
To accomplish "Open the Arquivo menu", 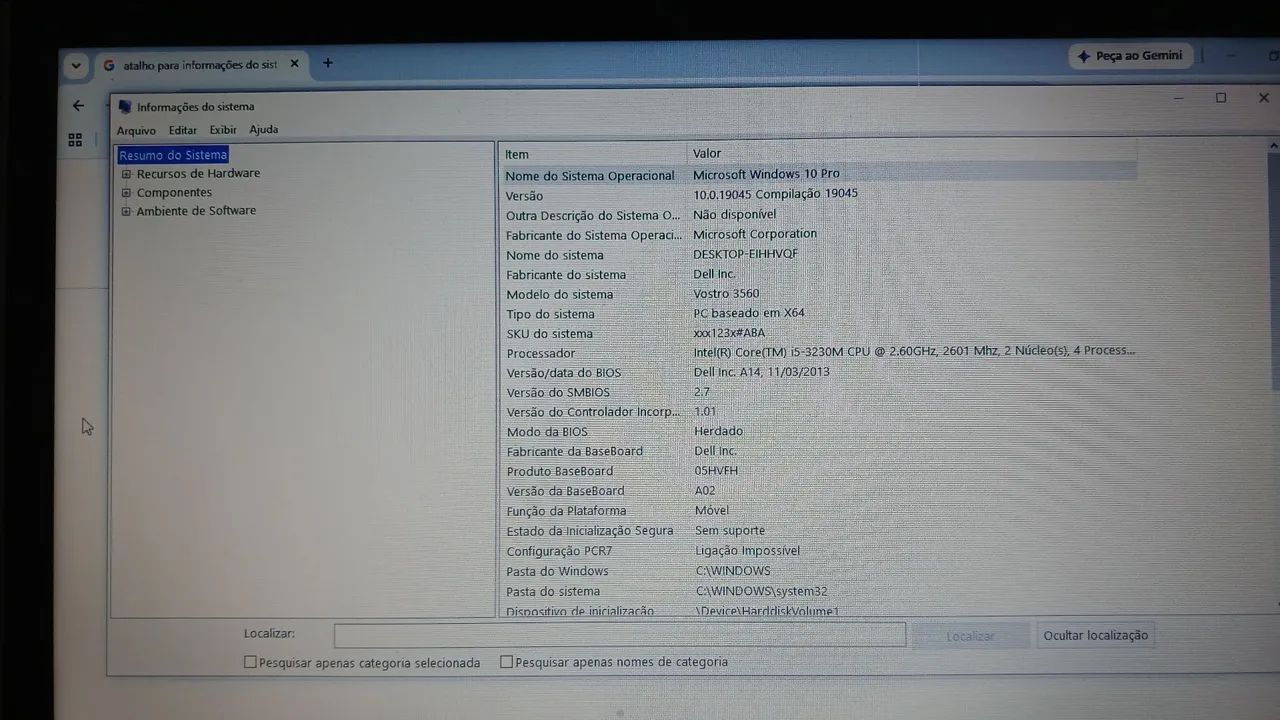I will pos(136,130).
